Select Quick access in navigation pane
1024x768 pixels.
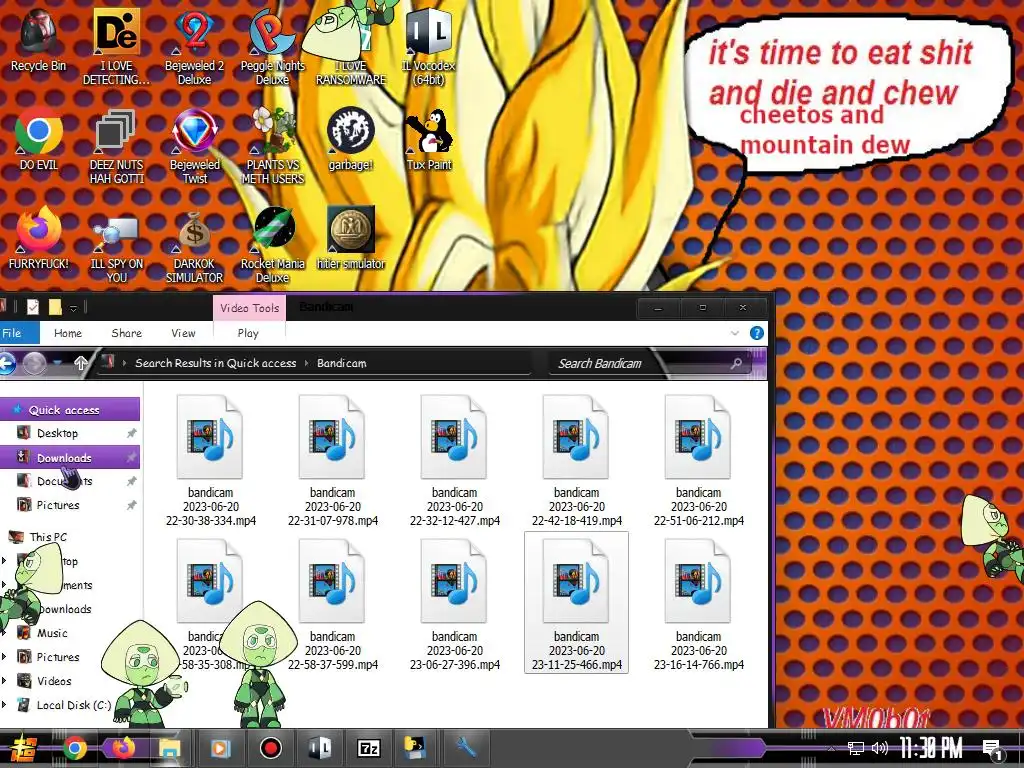point(70,410)
